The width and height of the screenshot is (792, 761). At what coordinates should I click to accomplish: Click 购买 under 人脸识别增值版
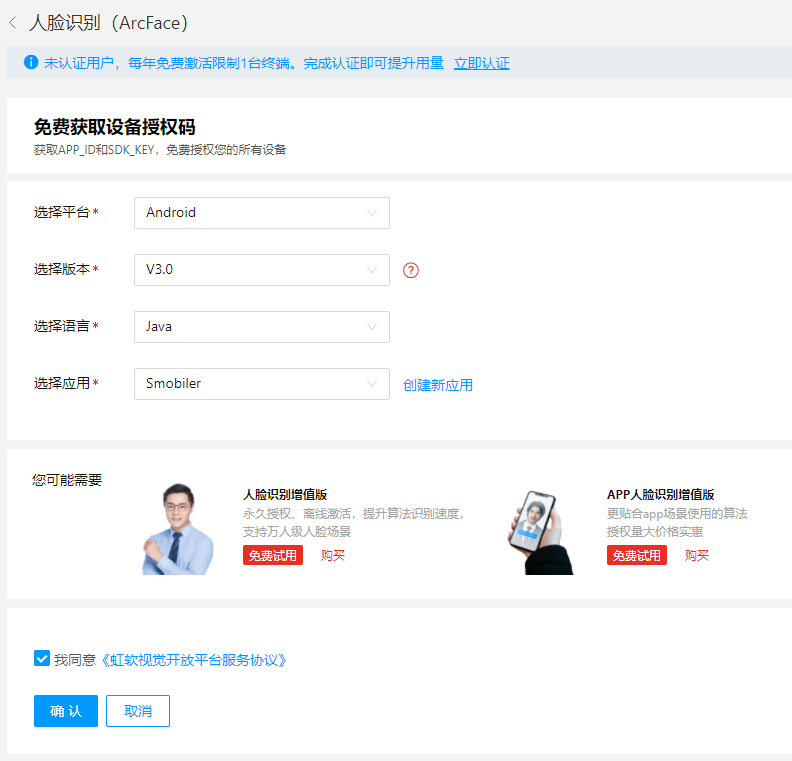[332, 555]
